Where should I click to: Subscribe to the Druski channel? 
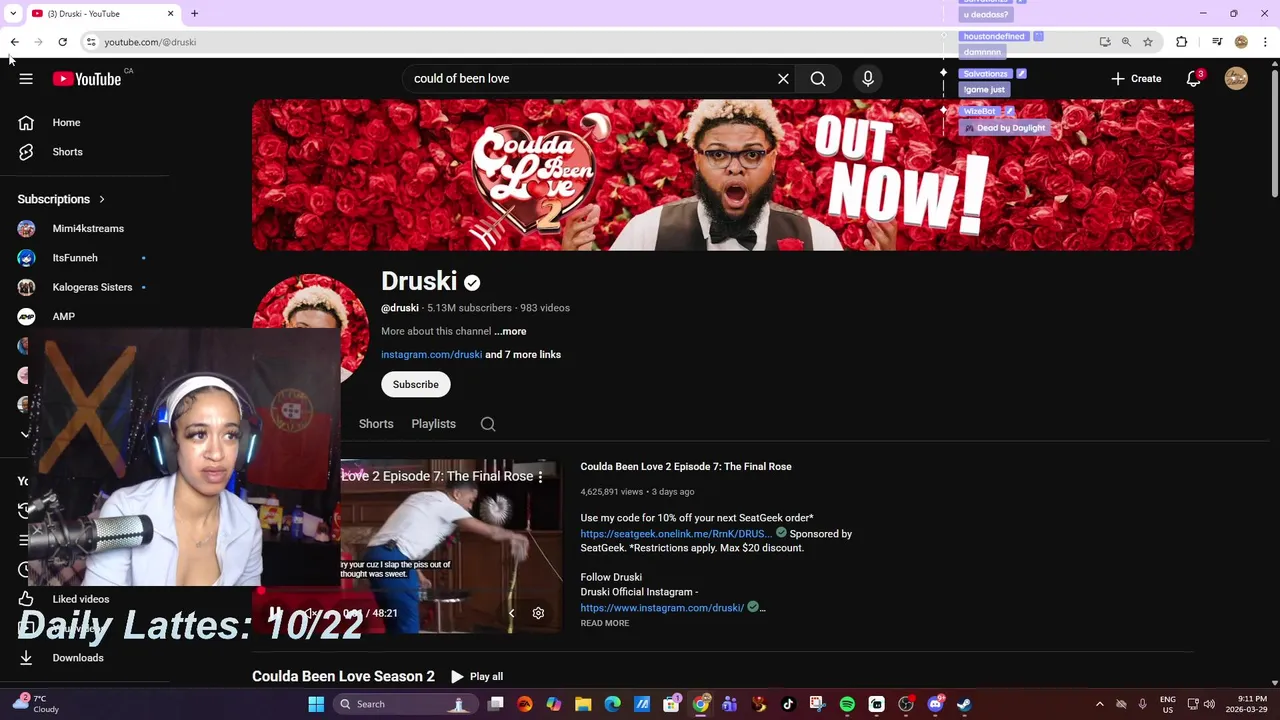pos(416,385)
